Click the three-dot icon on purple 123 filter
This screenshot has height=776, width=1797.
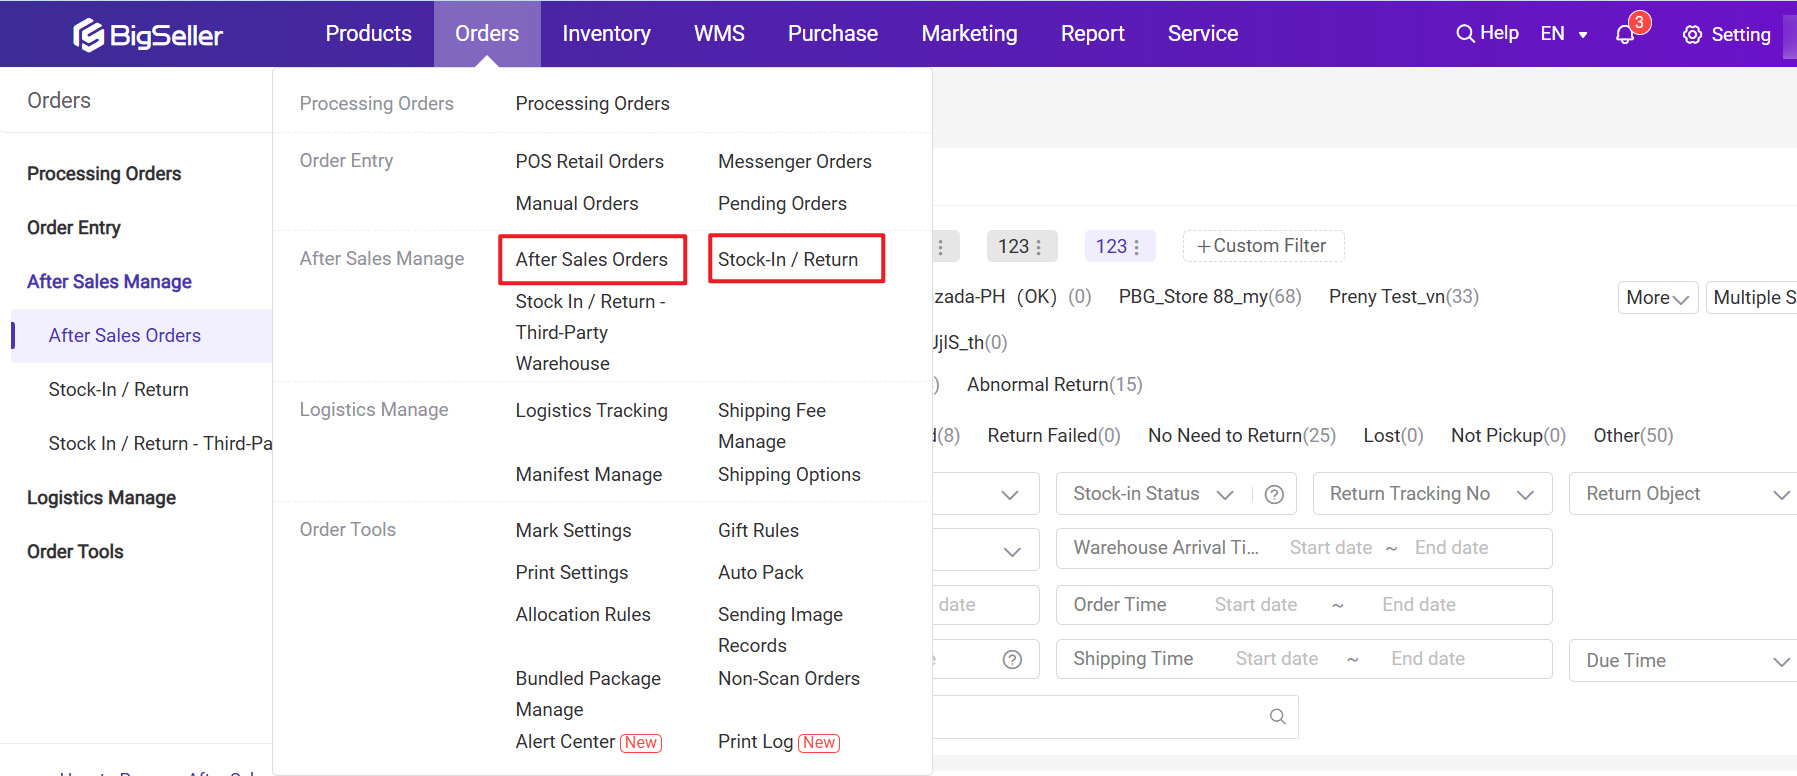click(1137, 247)
